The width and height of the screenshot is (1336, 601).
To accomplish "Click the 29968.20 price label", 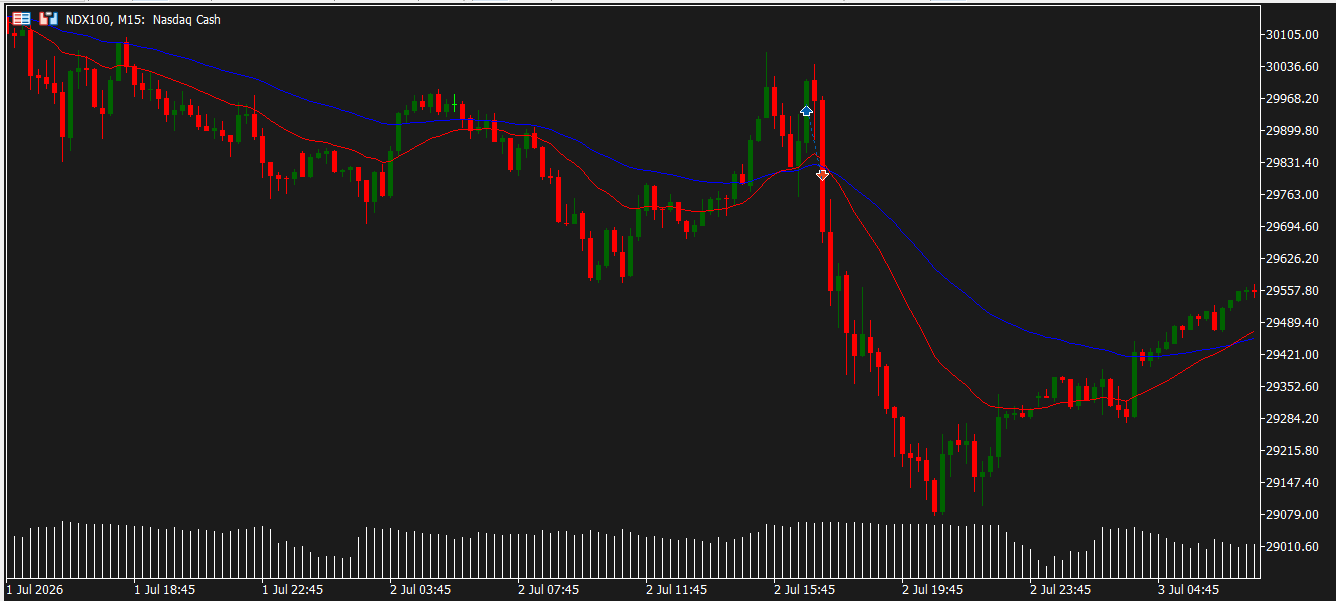I will coord(1293,99).
